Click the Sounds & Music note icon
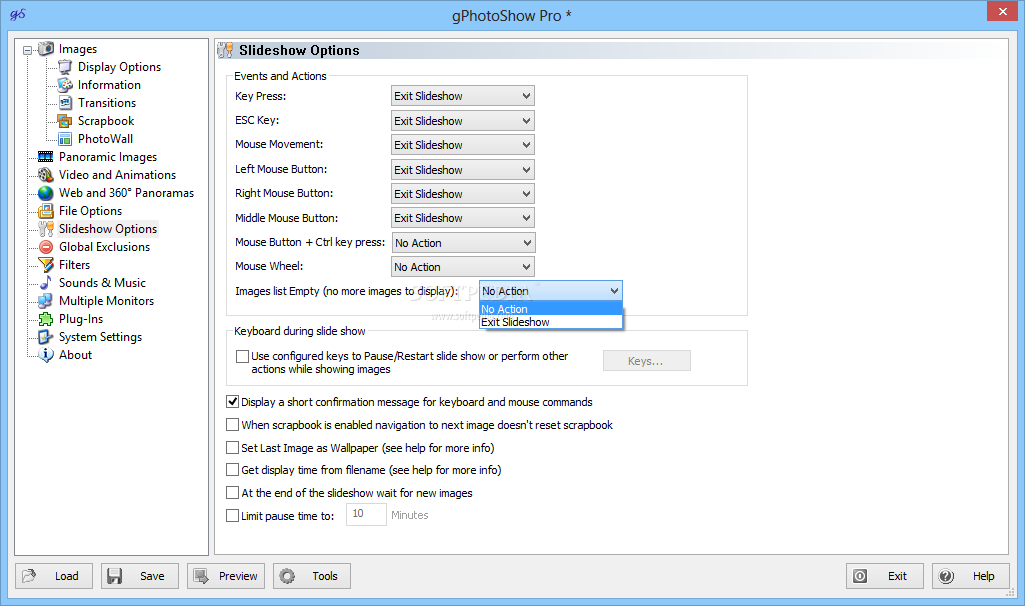The height and width of the screenshot is (606, 1025). pos(46,282)
